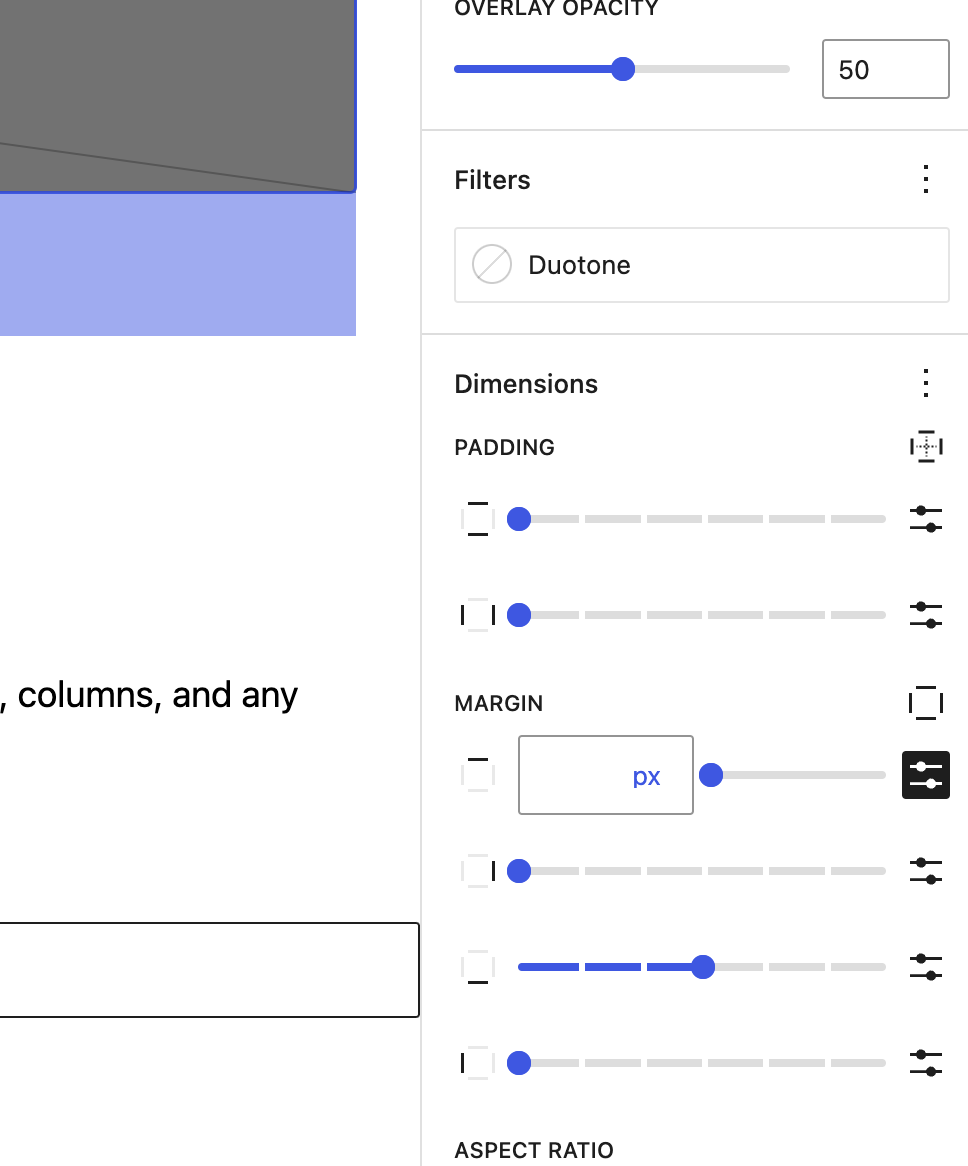This screenshot has height=1166, width=968.
Task: Click the top margin side indicator icon
Action: click(x=477, y=775)
